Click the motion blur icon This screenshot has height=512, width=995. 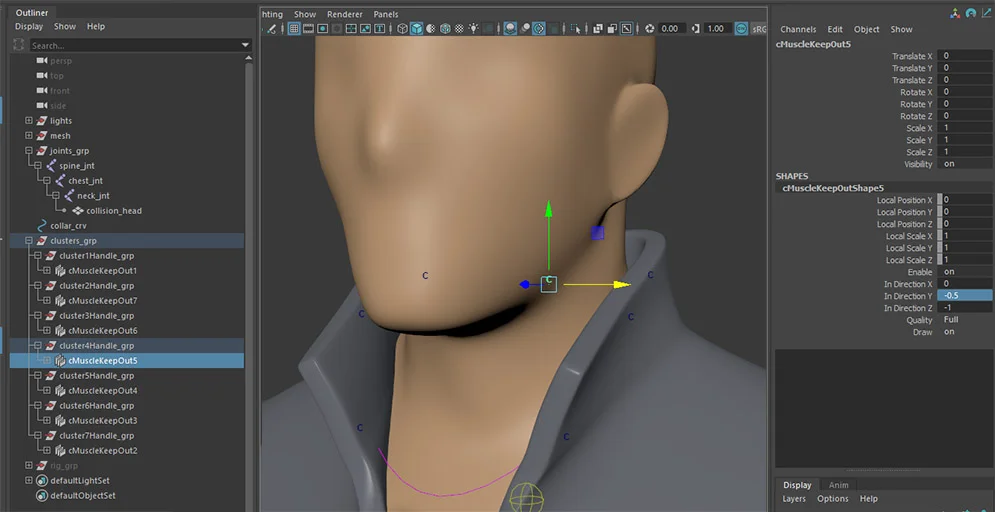pos(525,29)
